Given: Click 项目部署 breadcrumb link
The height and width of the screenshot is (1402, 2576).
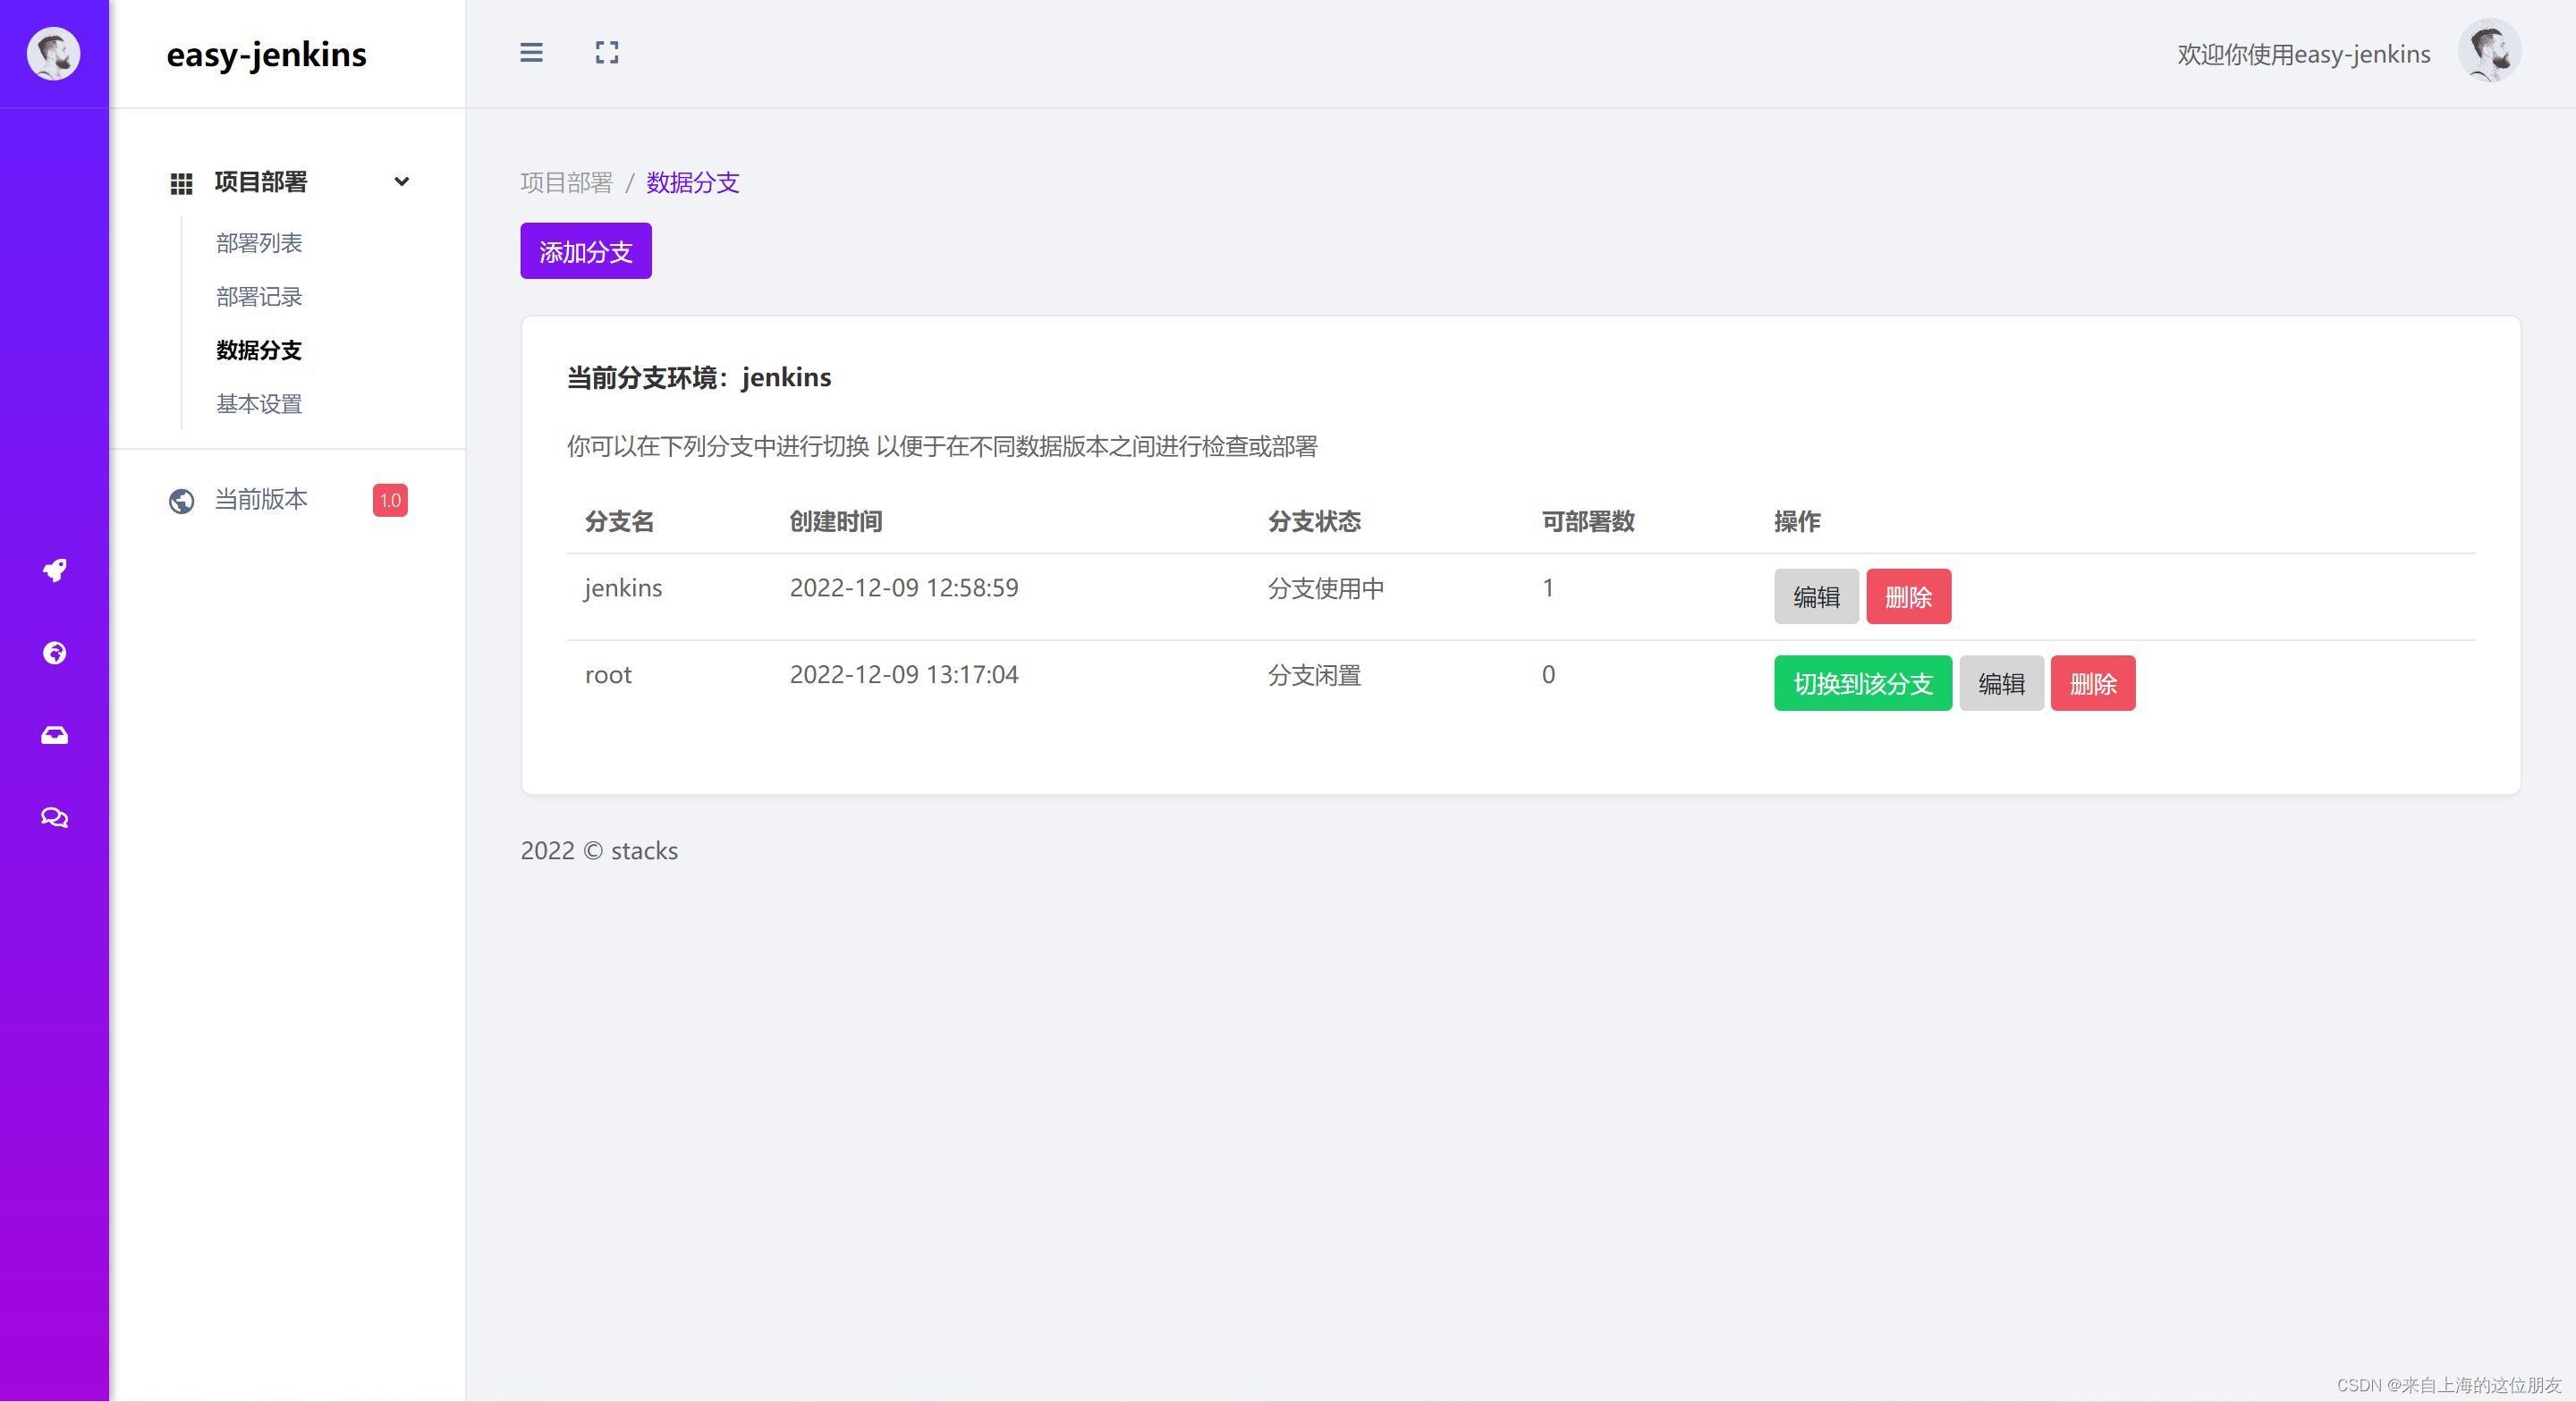Looking at the screenshot, I should (x=566, y=183).
